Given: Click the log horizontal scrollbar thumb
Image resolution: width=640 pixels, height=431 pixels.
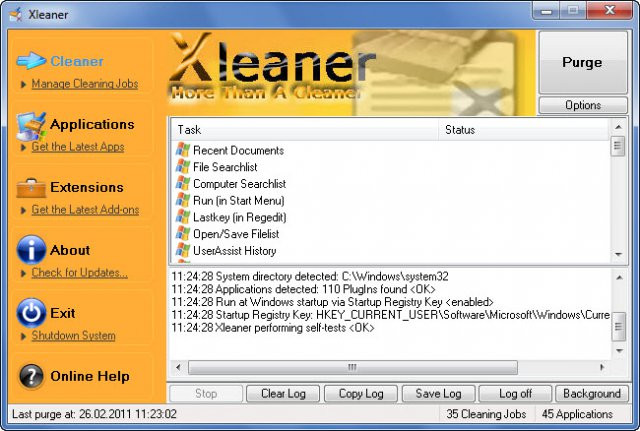Looking at the screenshot, I should pyautogui.click(x=353, y=367).
